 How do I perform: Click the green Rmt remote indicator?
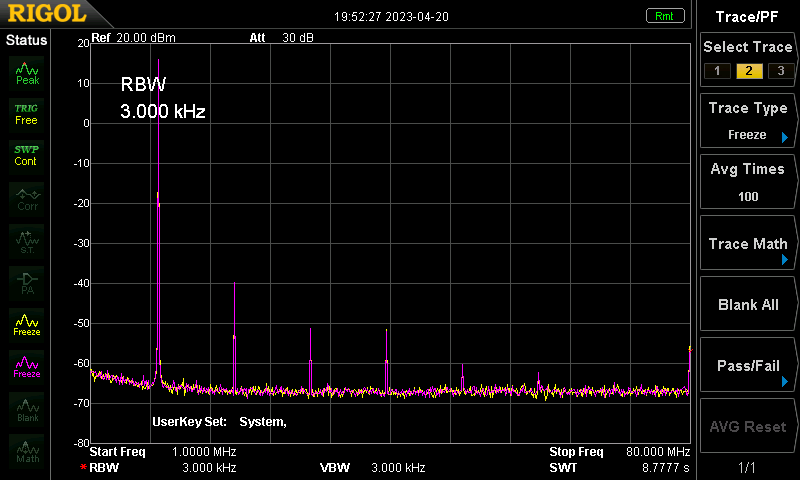click(x=665, y=16)
